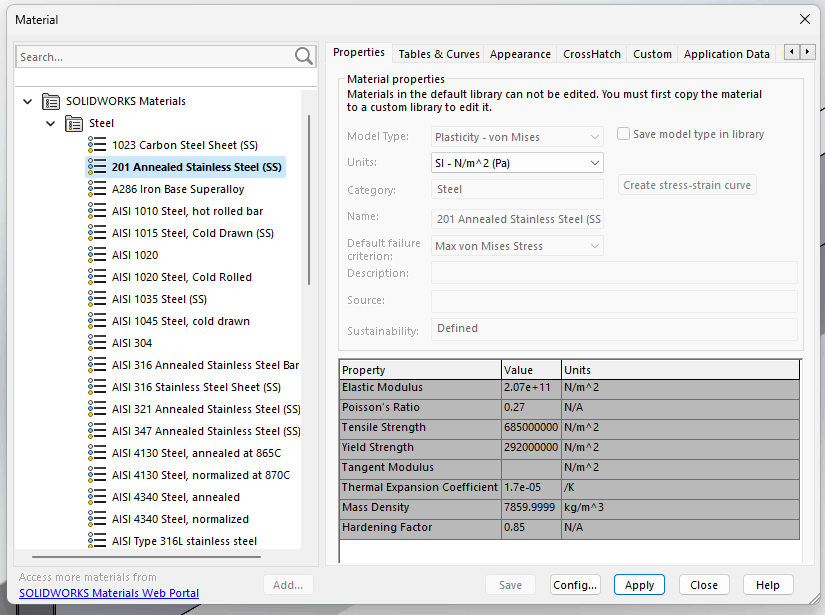This screenshot has height=615, width=825.
Task: Click the AISI 316 Stainless Steel Sheet icon
Action: (97, 387)
